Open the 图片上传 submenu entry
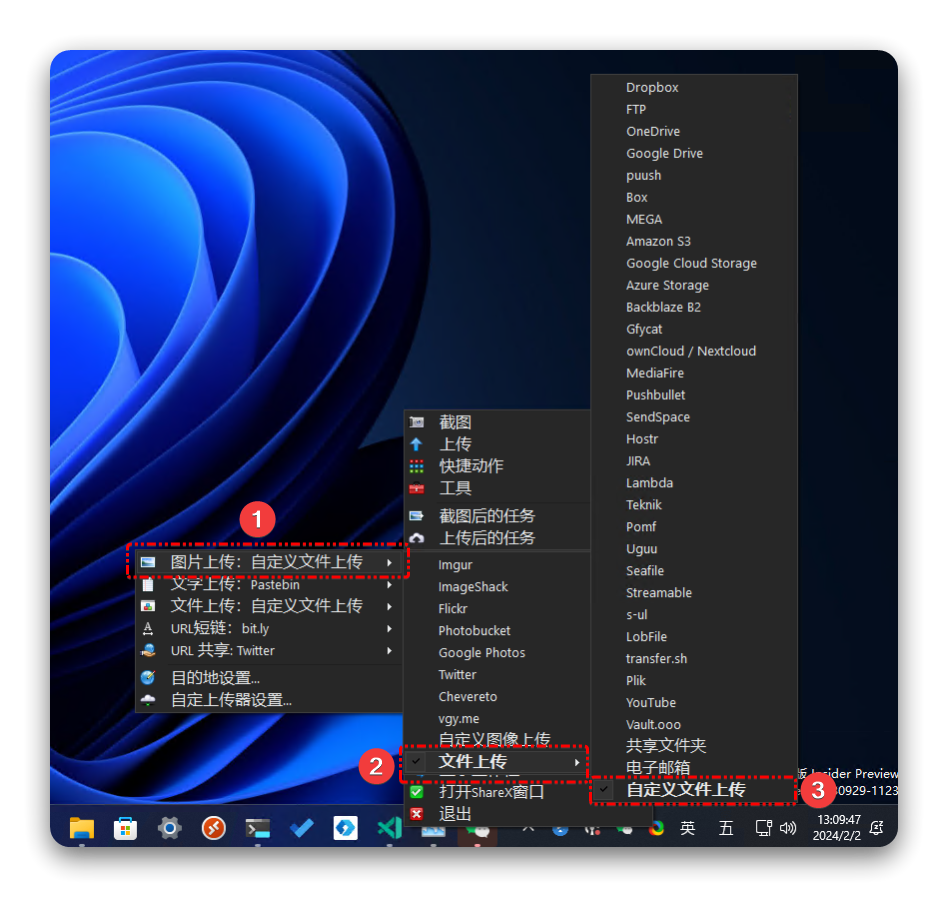948x897 pixels. coord(268,562)
